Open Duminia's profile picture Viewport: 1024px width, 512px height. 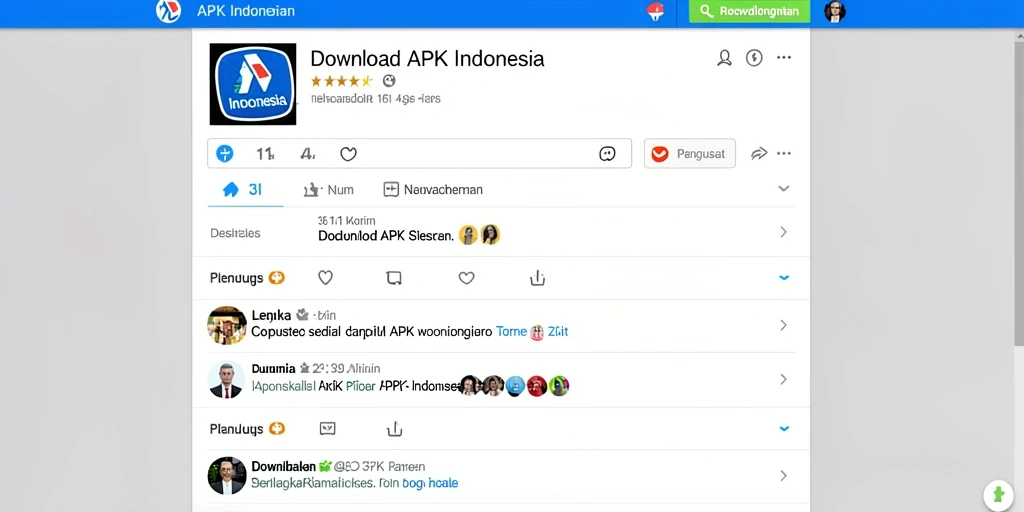coord(226,379)
